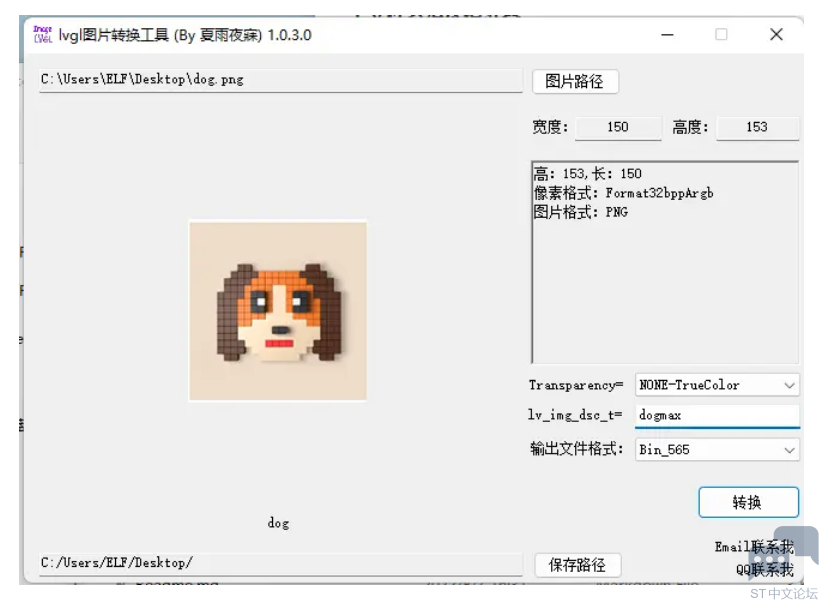Click the 图片路径 browse button

click(575, 81)
